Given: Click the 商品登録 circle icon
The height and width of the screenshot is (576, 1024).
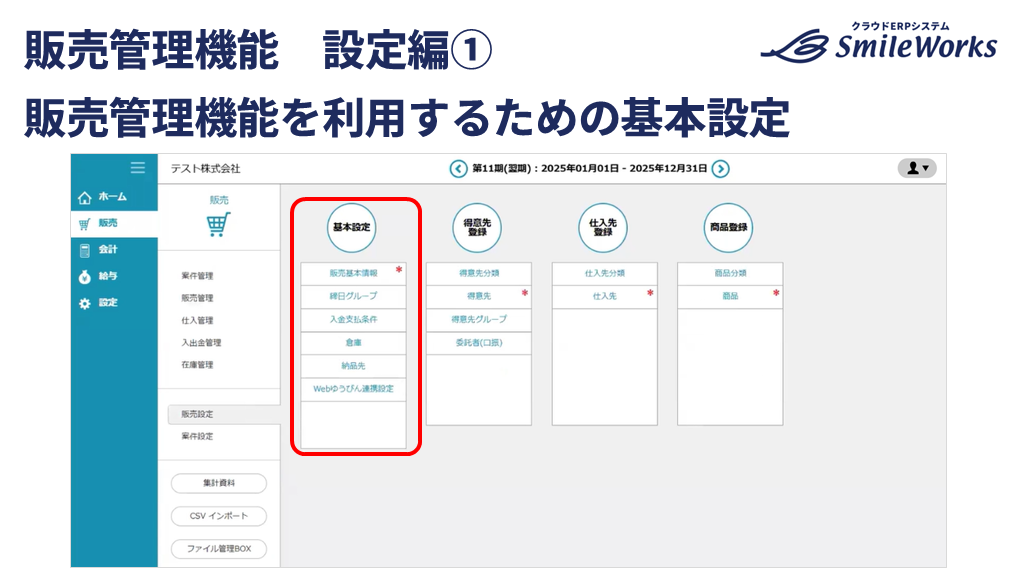Looking at the screenshot, I should [x=728, y=227].
